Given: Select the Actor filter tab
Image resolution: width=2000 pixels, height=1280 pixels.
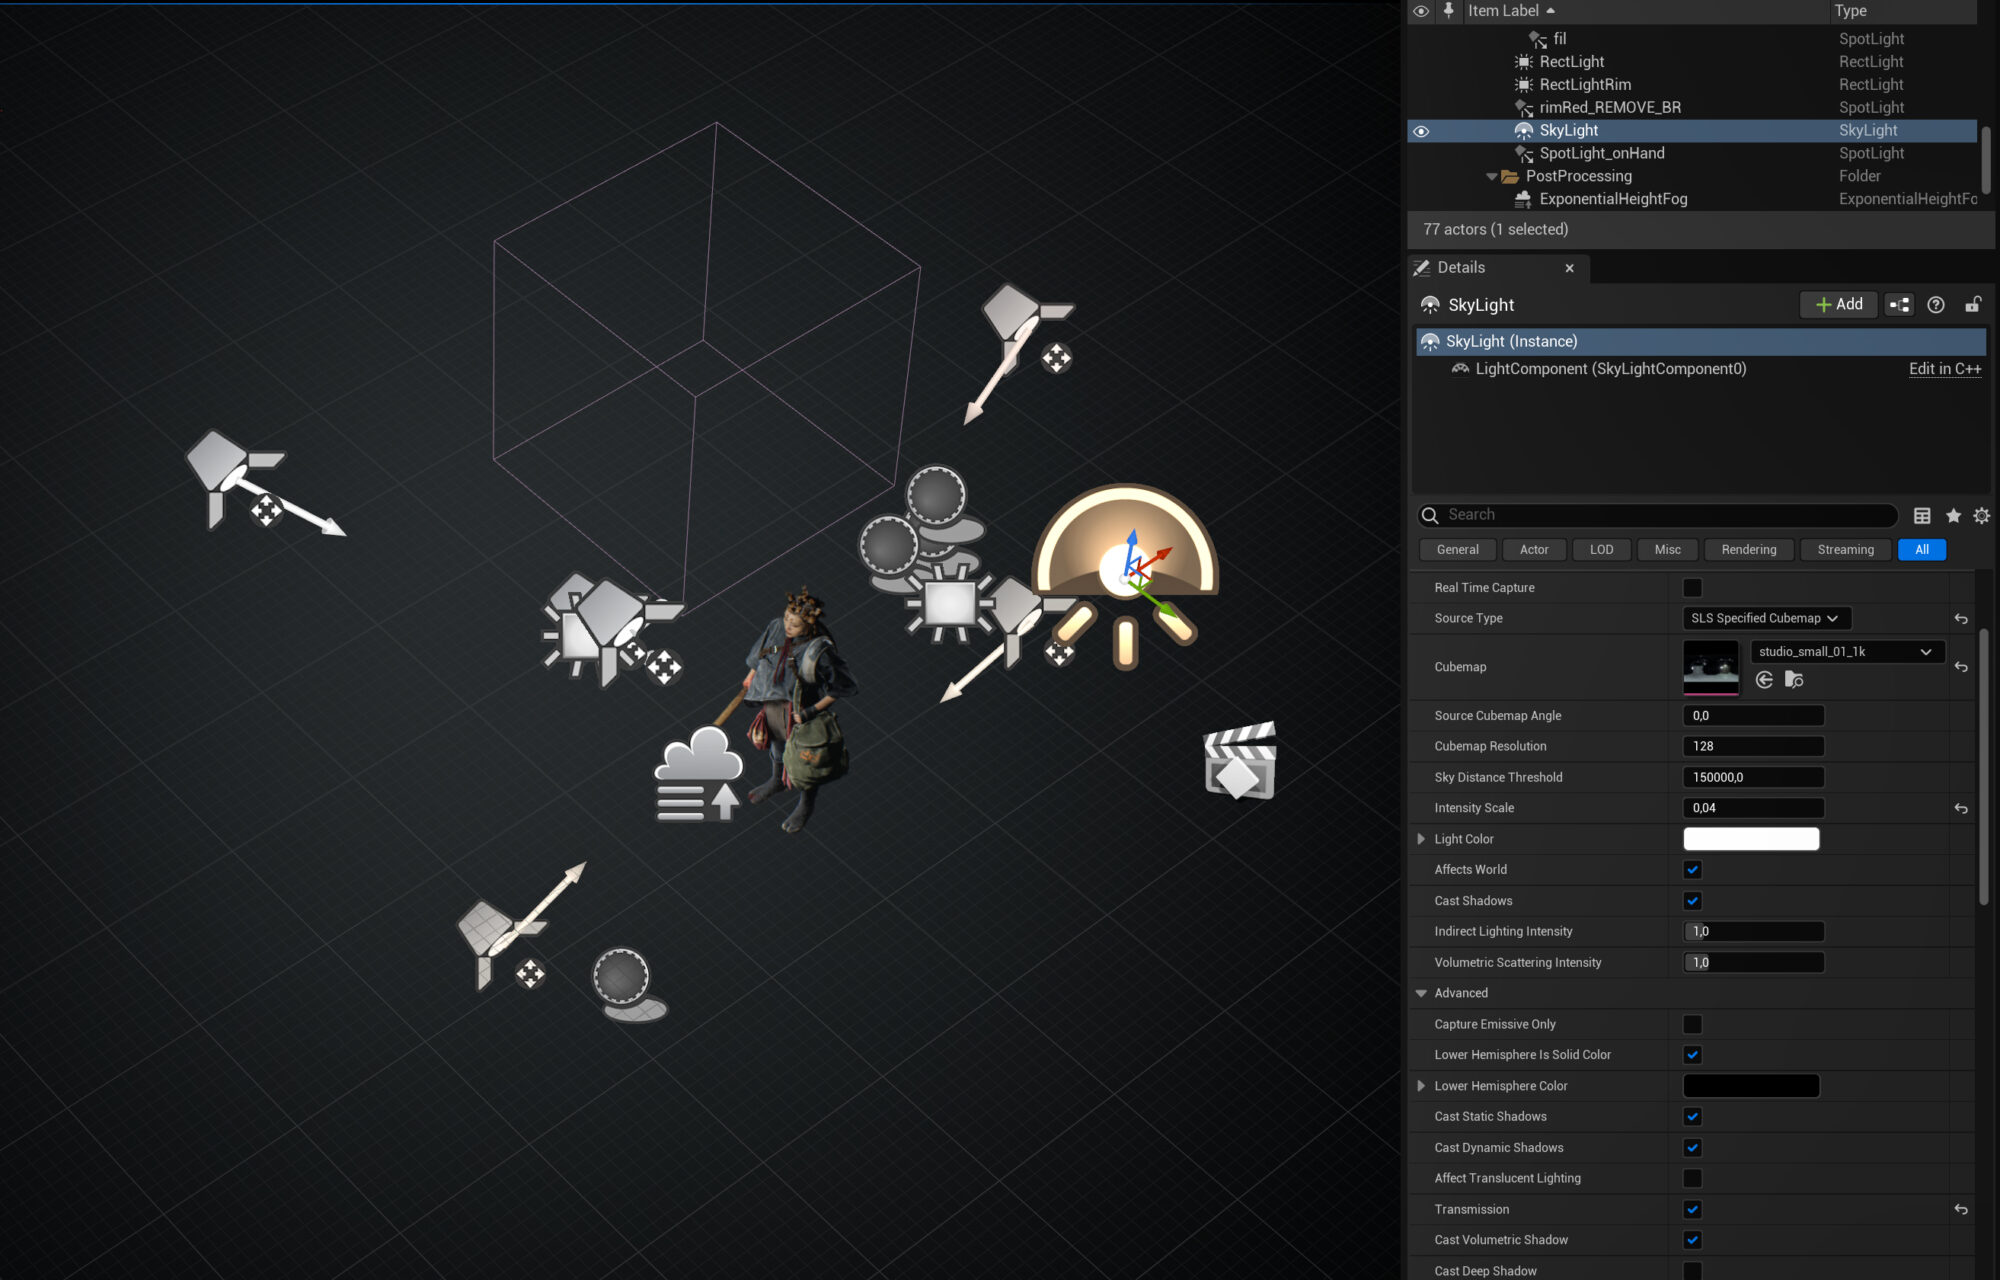Looking at the screenshot, I should [x=1533, y=550].
